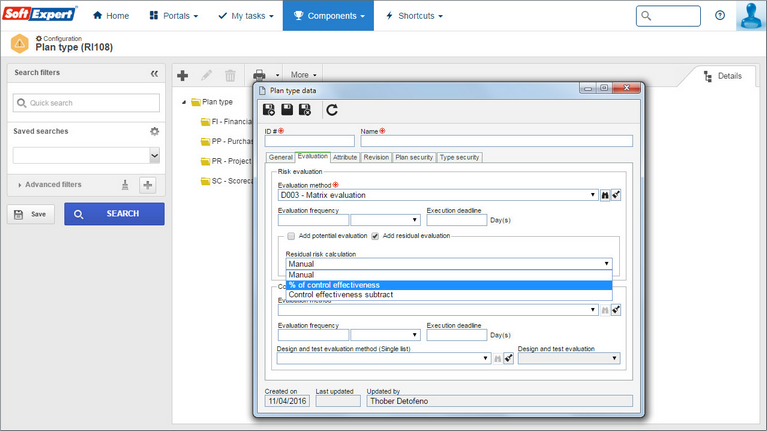Open the print options dropdown arrow
Image resolution: width=767 pixels, height=431 pixels.
coord(277,75)
